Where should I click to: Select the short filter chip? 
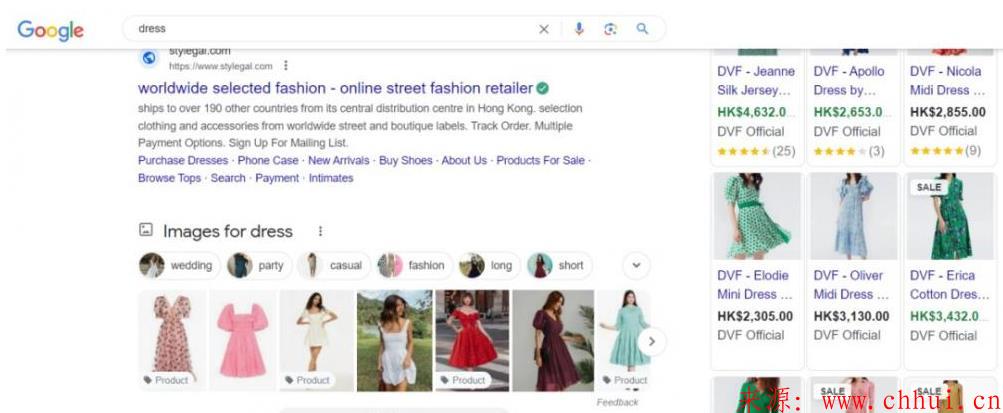tap(559, 265)
